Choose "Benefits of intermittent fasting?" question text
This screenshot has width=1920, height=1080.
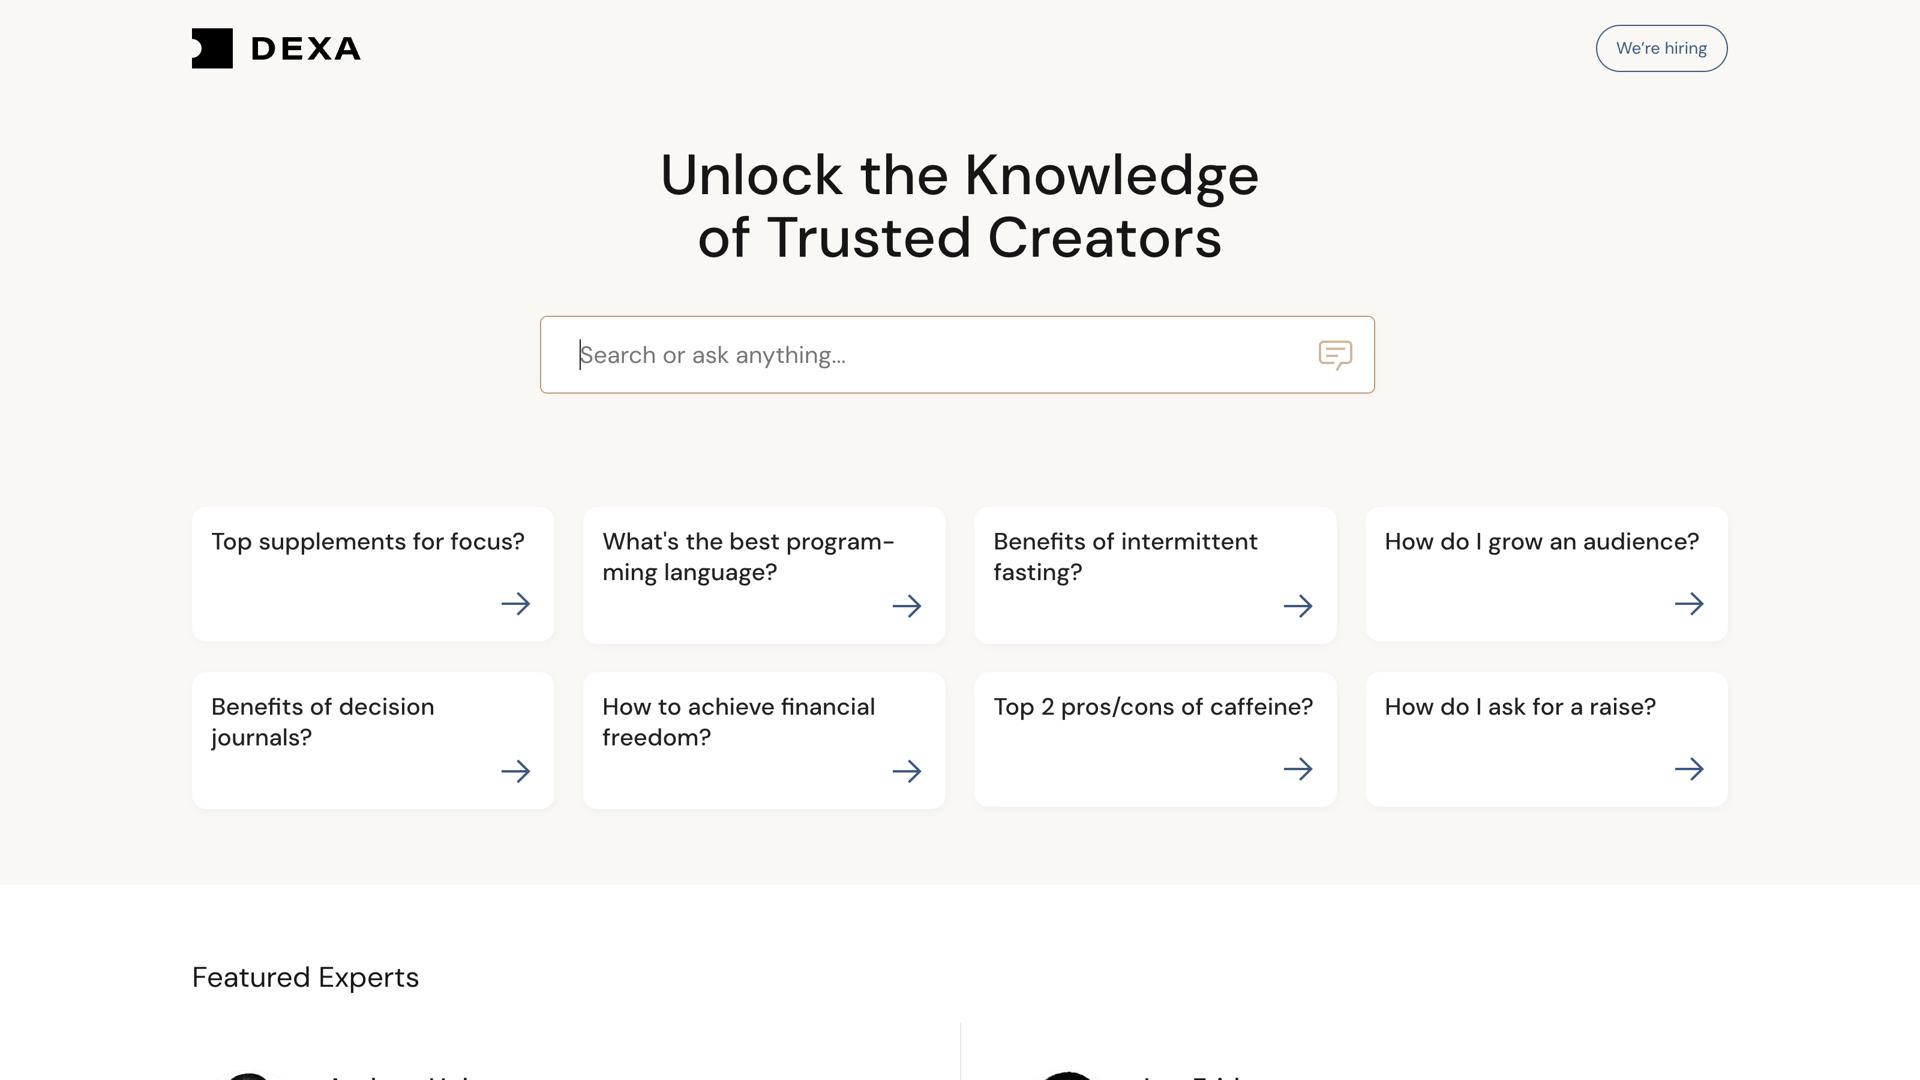1125,557
